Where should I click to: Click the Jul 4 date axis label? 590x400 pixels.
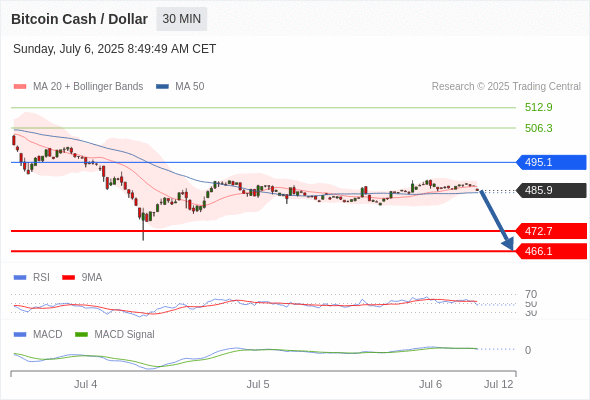point(85,384)
